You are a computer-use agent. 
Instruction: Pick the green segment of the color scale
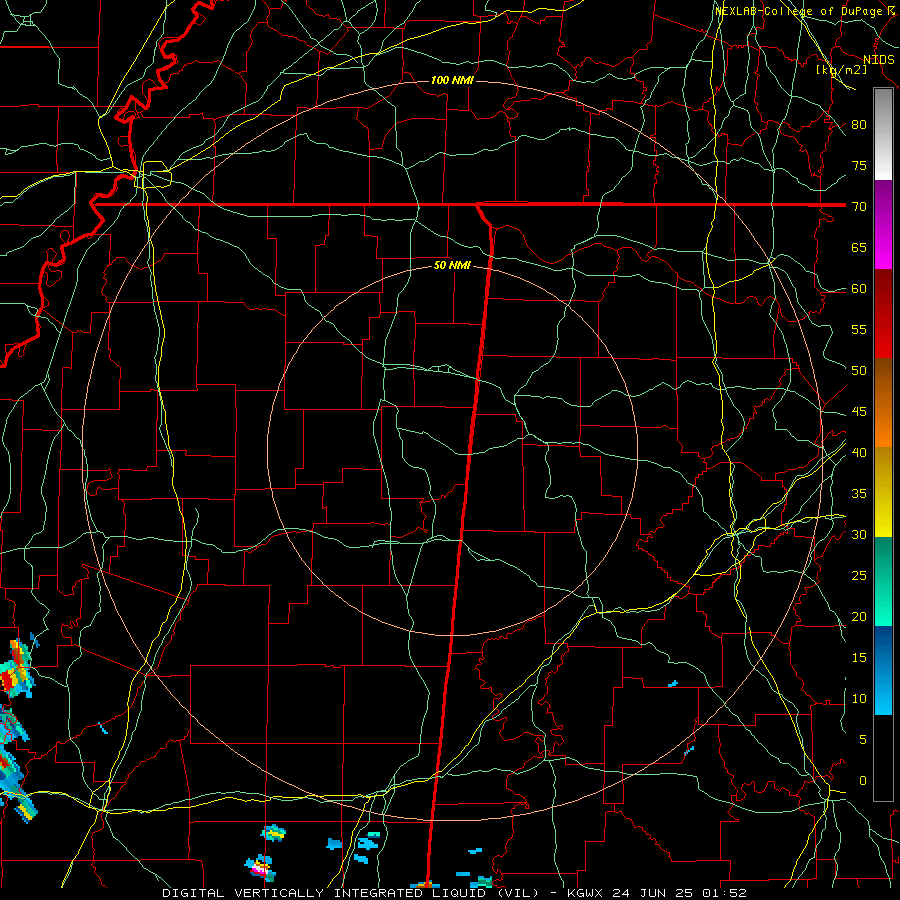click(883, 581)
